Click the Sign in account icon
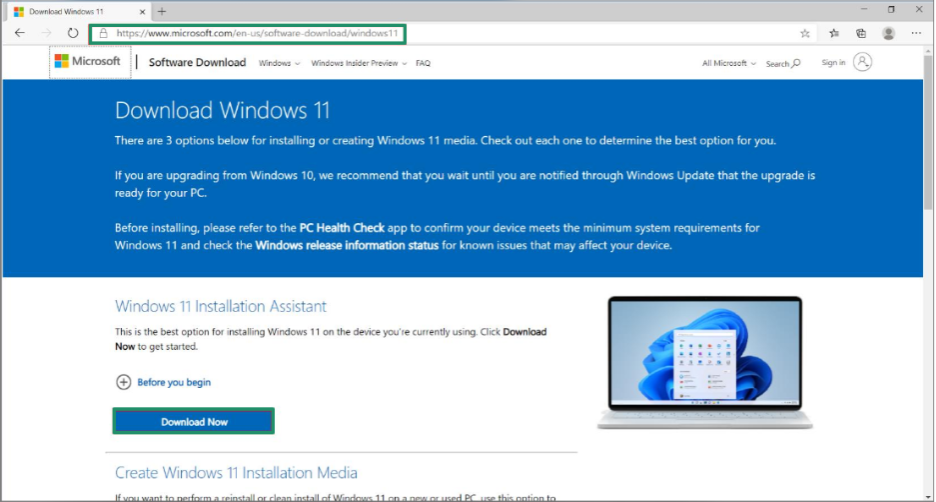The height and width of the screenshot is (502, 936). [x=863, y=62]
